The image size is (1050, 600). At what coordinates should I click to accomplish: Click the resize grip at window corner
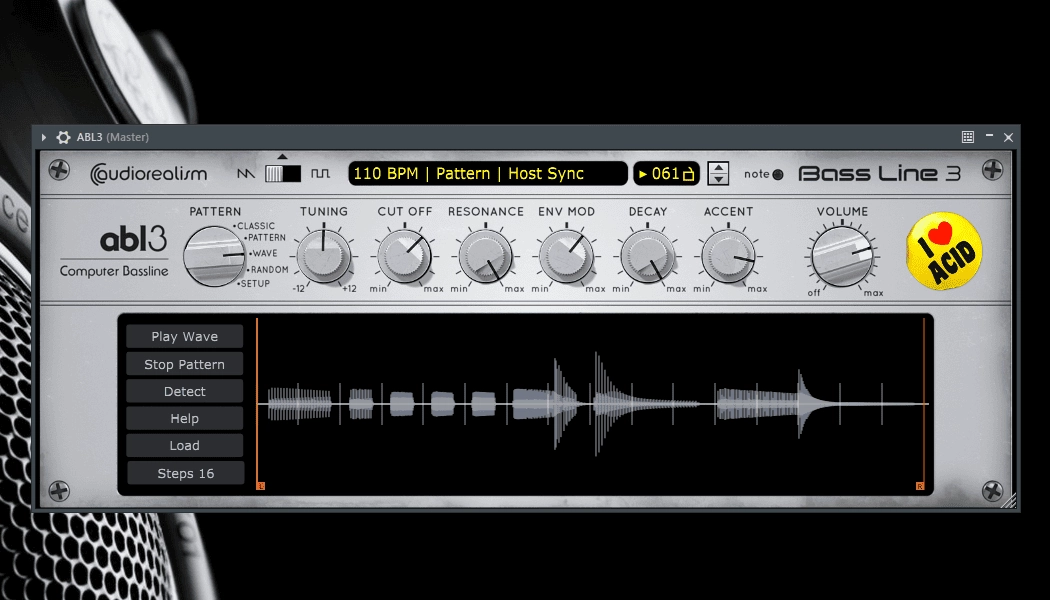pos(1008,501)
